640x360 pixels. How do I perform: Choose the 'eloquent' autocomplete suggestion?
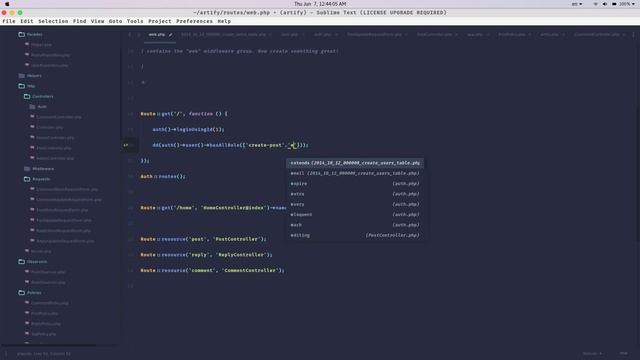[355, 214]
